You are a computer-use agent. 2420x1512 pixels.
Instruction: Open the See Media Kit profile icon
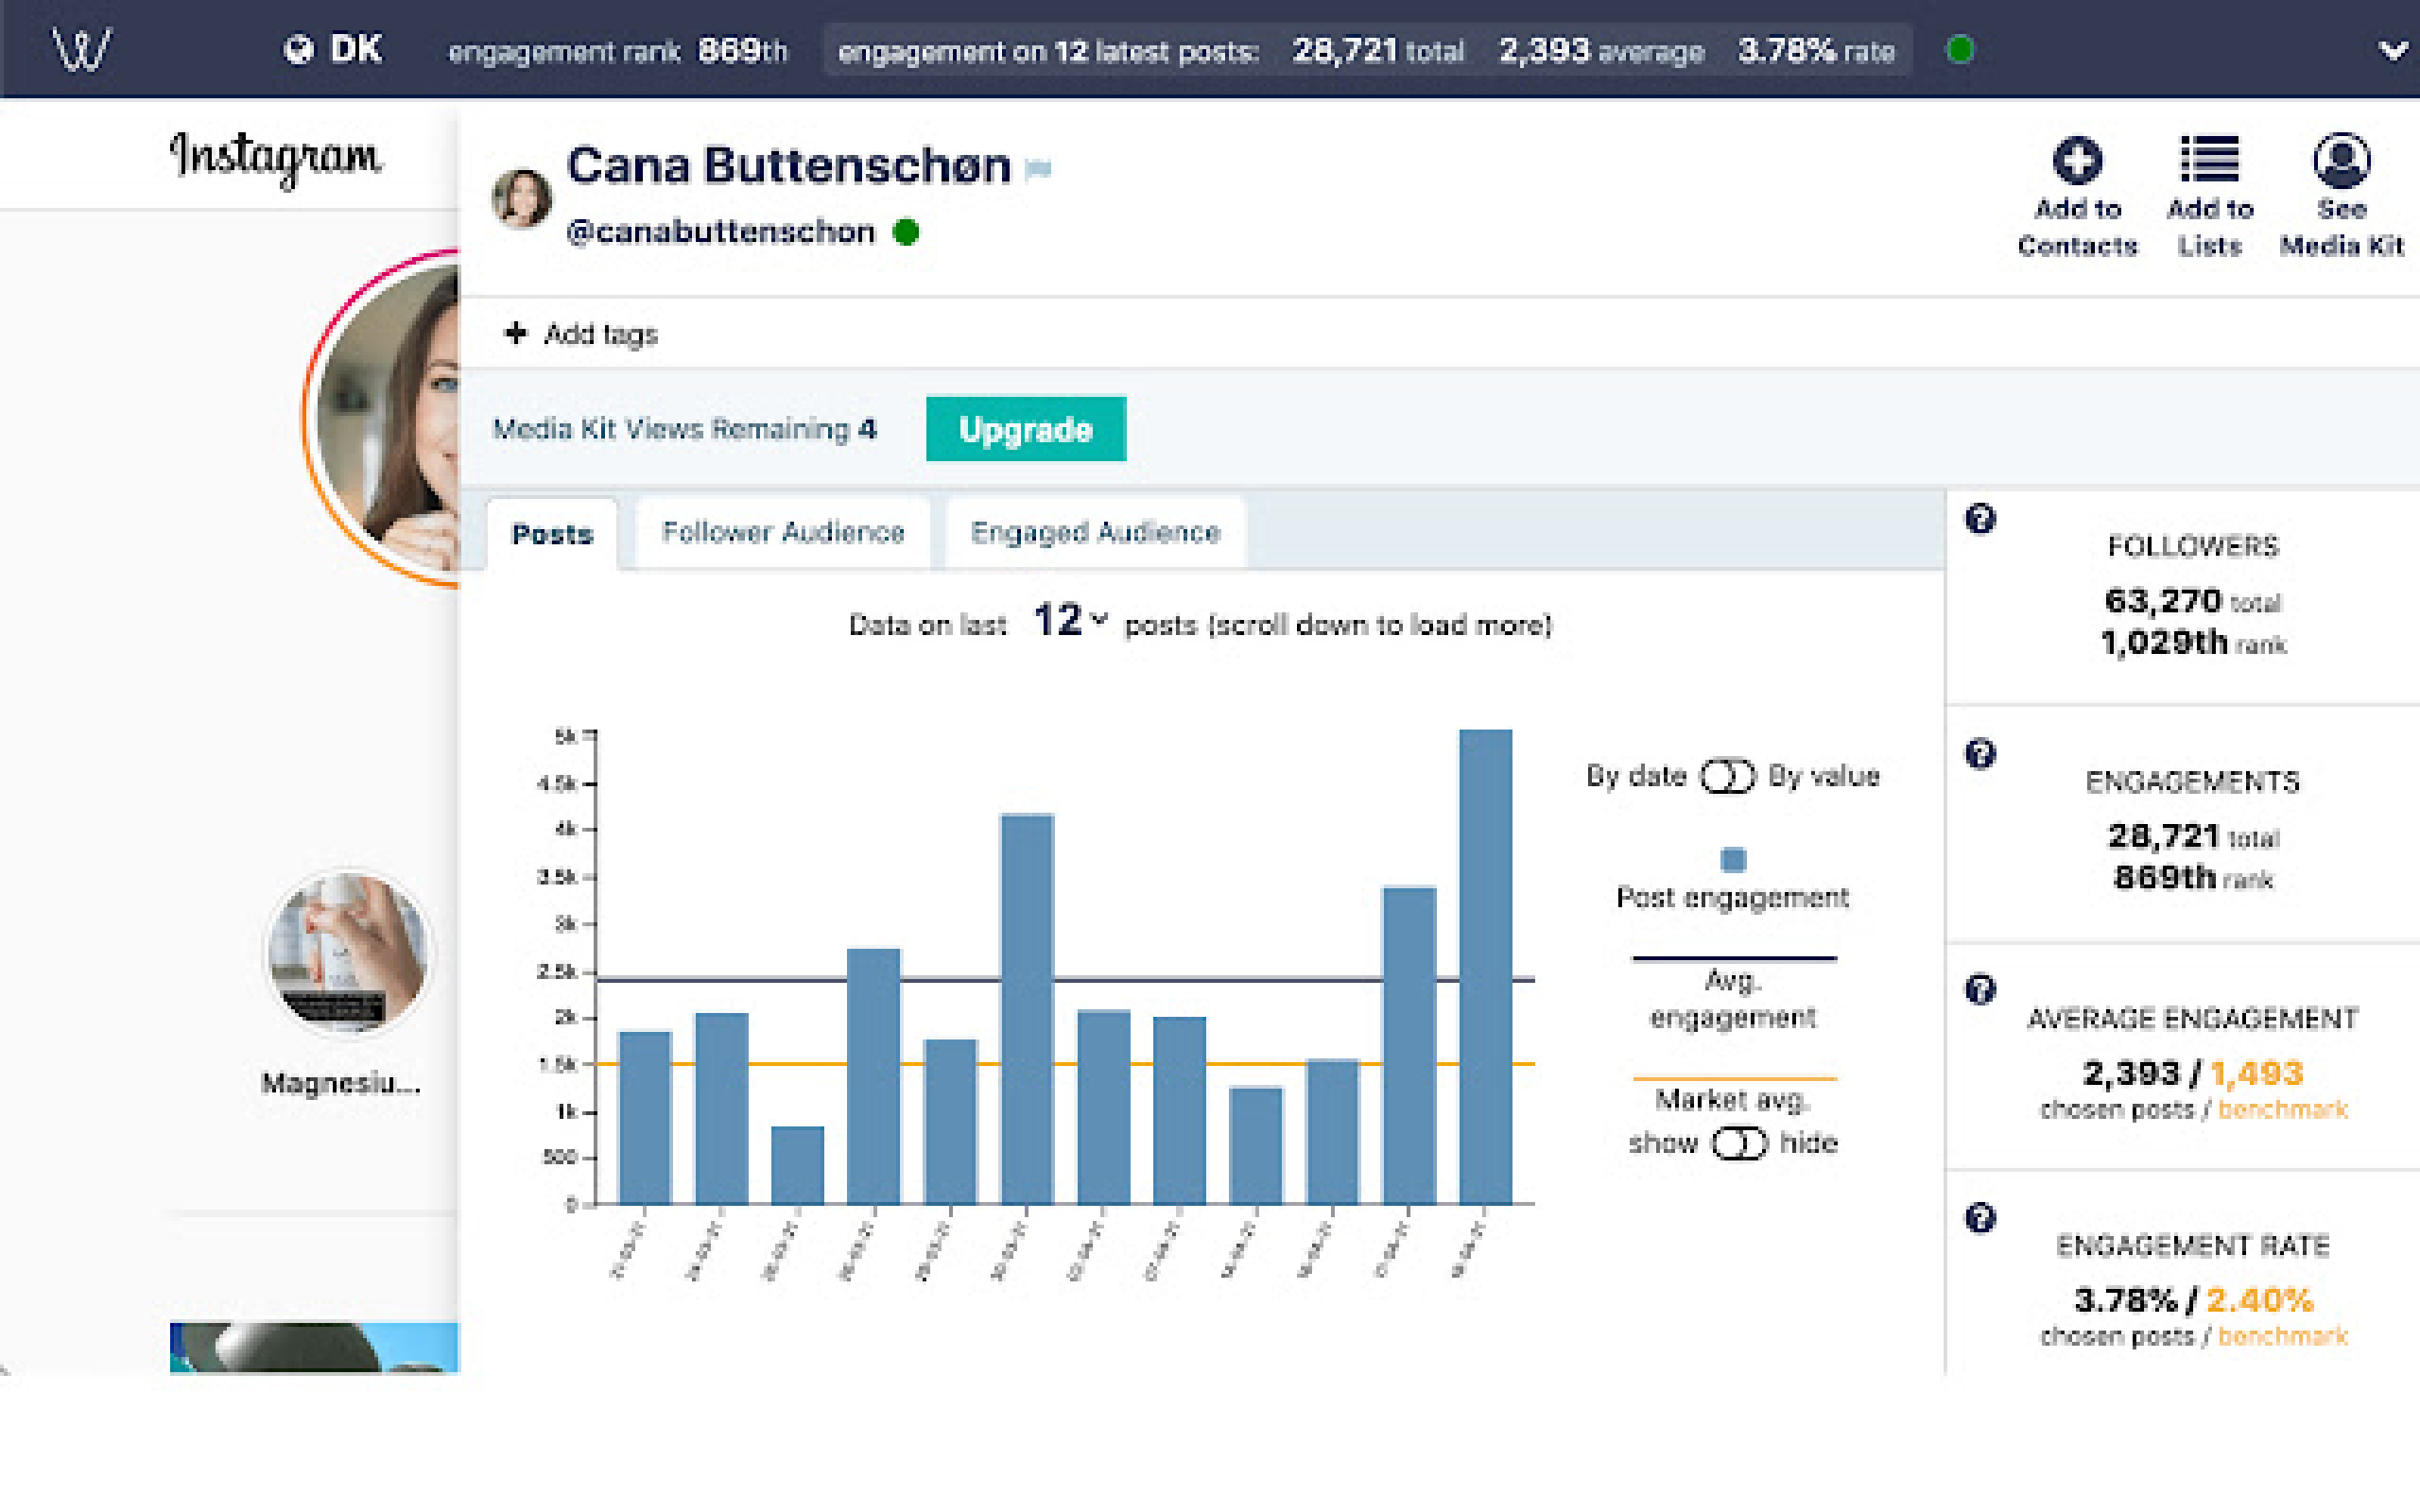[2341, 160]
